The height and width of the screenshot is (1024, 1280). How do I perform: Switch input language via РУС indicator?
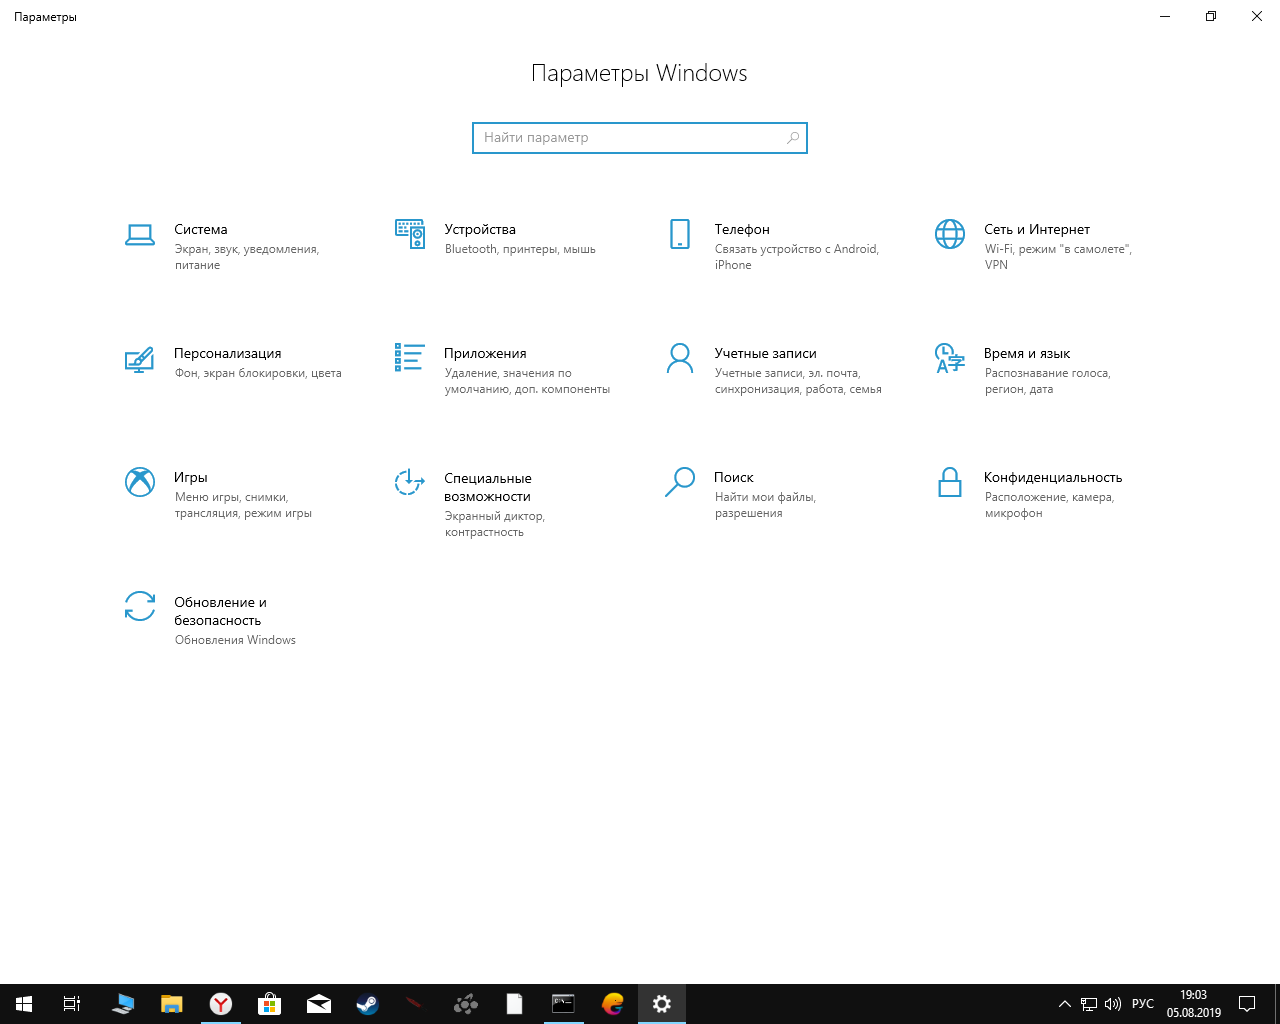[x=1143, y=1004]
